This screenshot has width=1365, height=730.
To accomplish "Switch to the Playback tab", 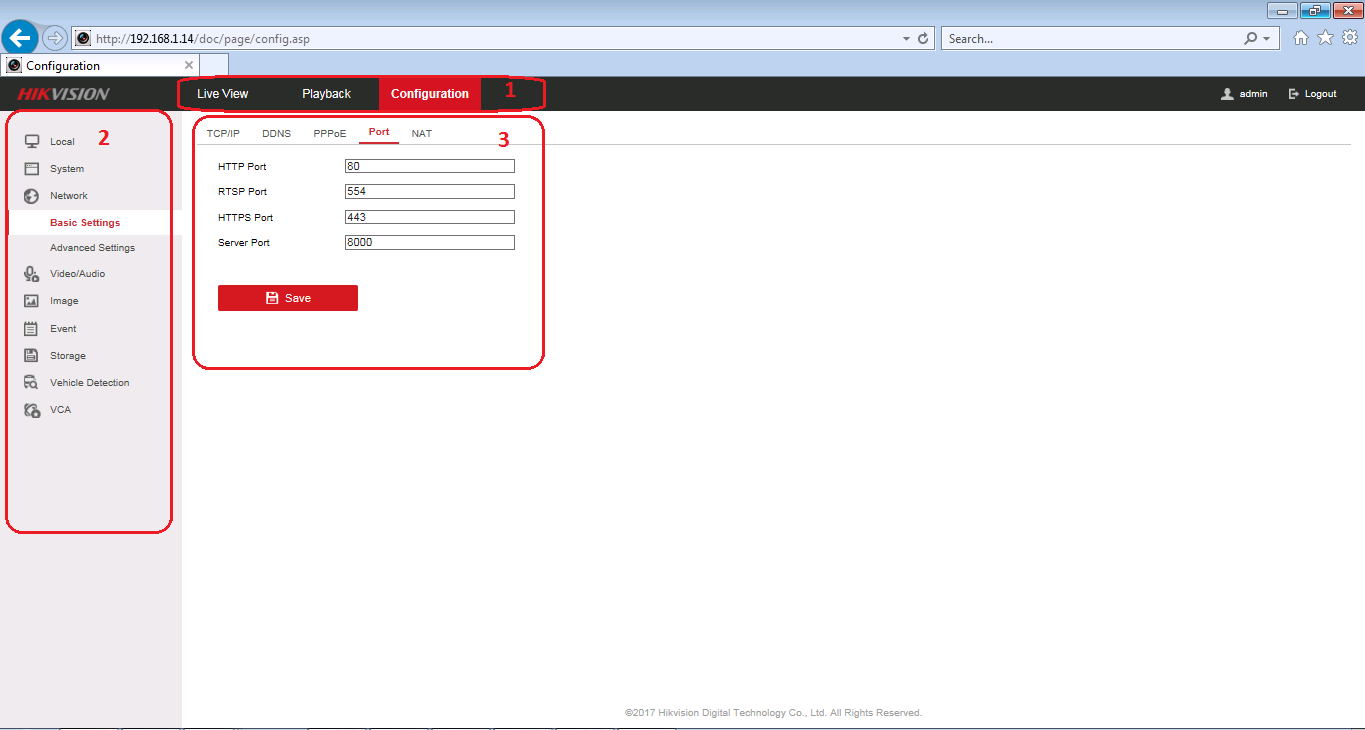I will pos(326,94).
